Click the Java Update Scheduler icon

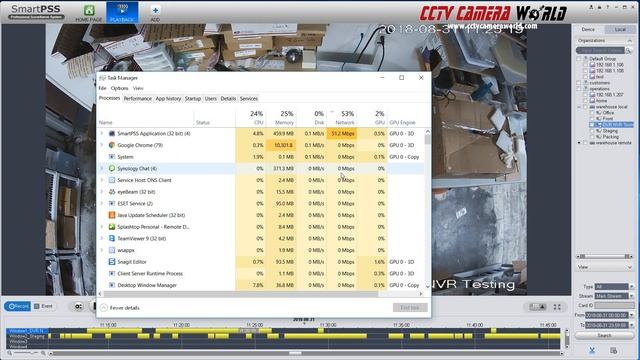click(x=112, y=215)
